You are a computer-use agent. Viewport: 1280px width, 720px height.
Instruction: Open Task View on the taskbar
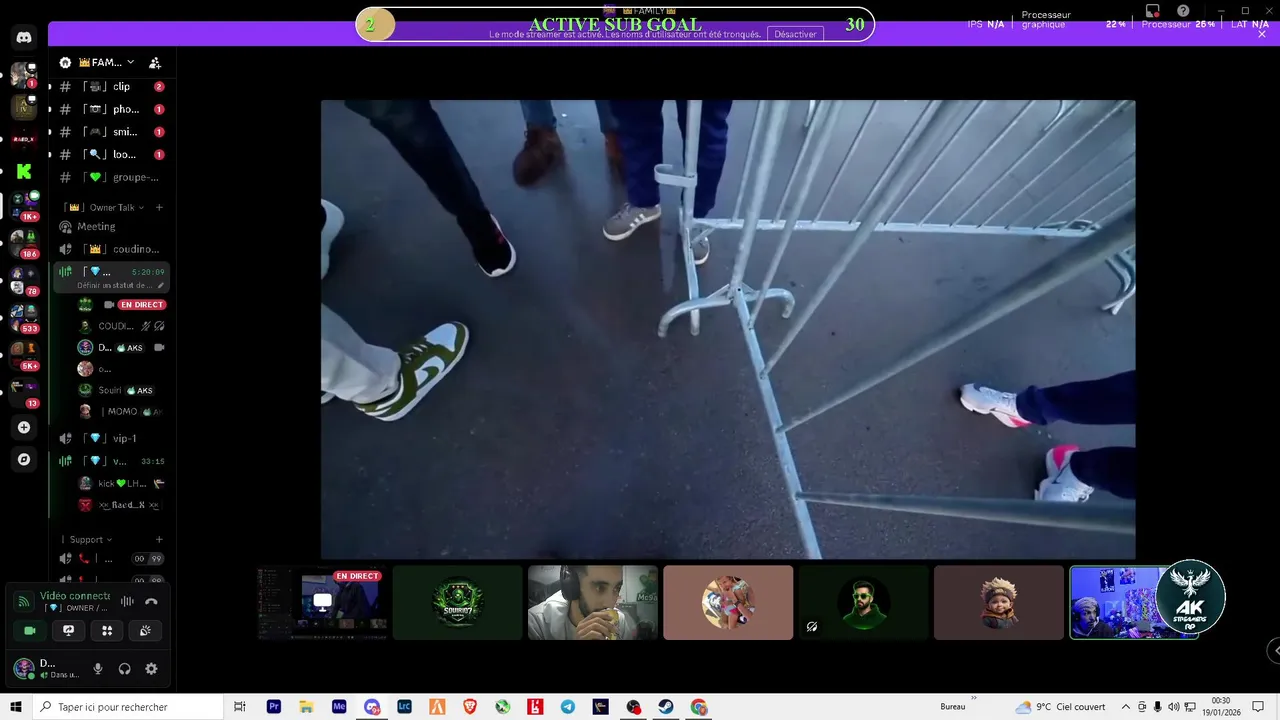point(240,707)
